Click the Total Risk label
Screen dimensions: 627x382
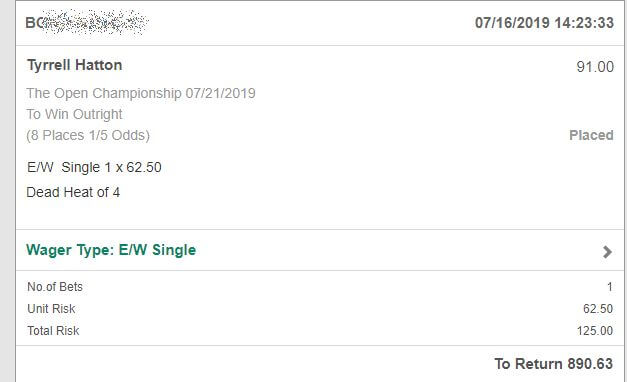point(53,331)
